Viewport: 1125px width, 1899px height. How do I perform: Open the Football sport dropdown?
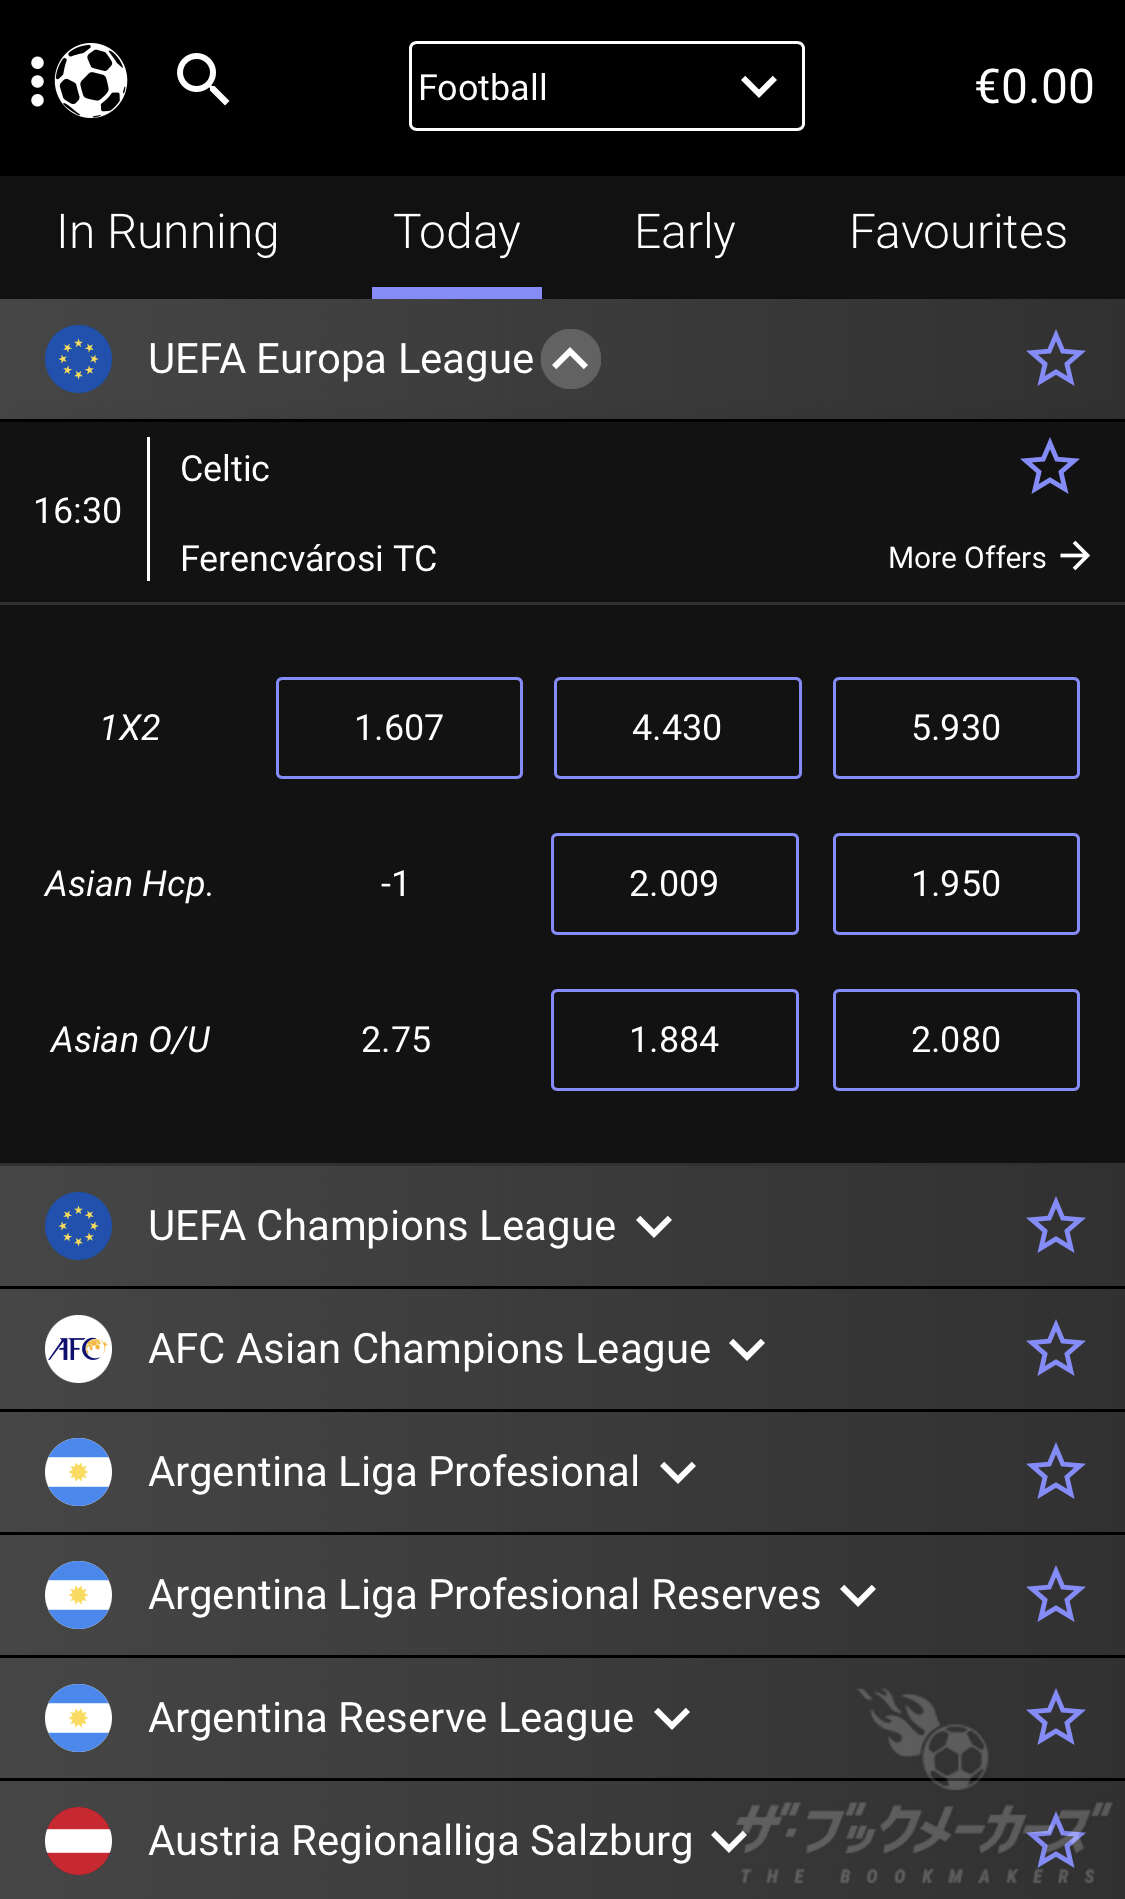click(606, 86)
